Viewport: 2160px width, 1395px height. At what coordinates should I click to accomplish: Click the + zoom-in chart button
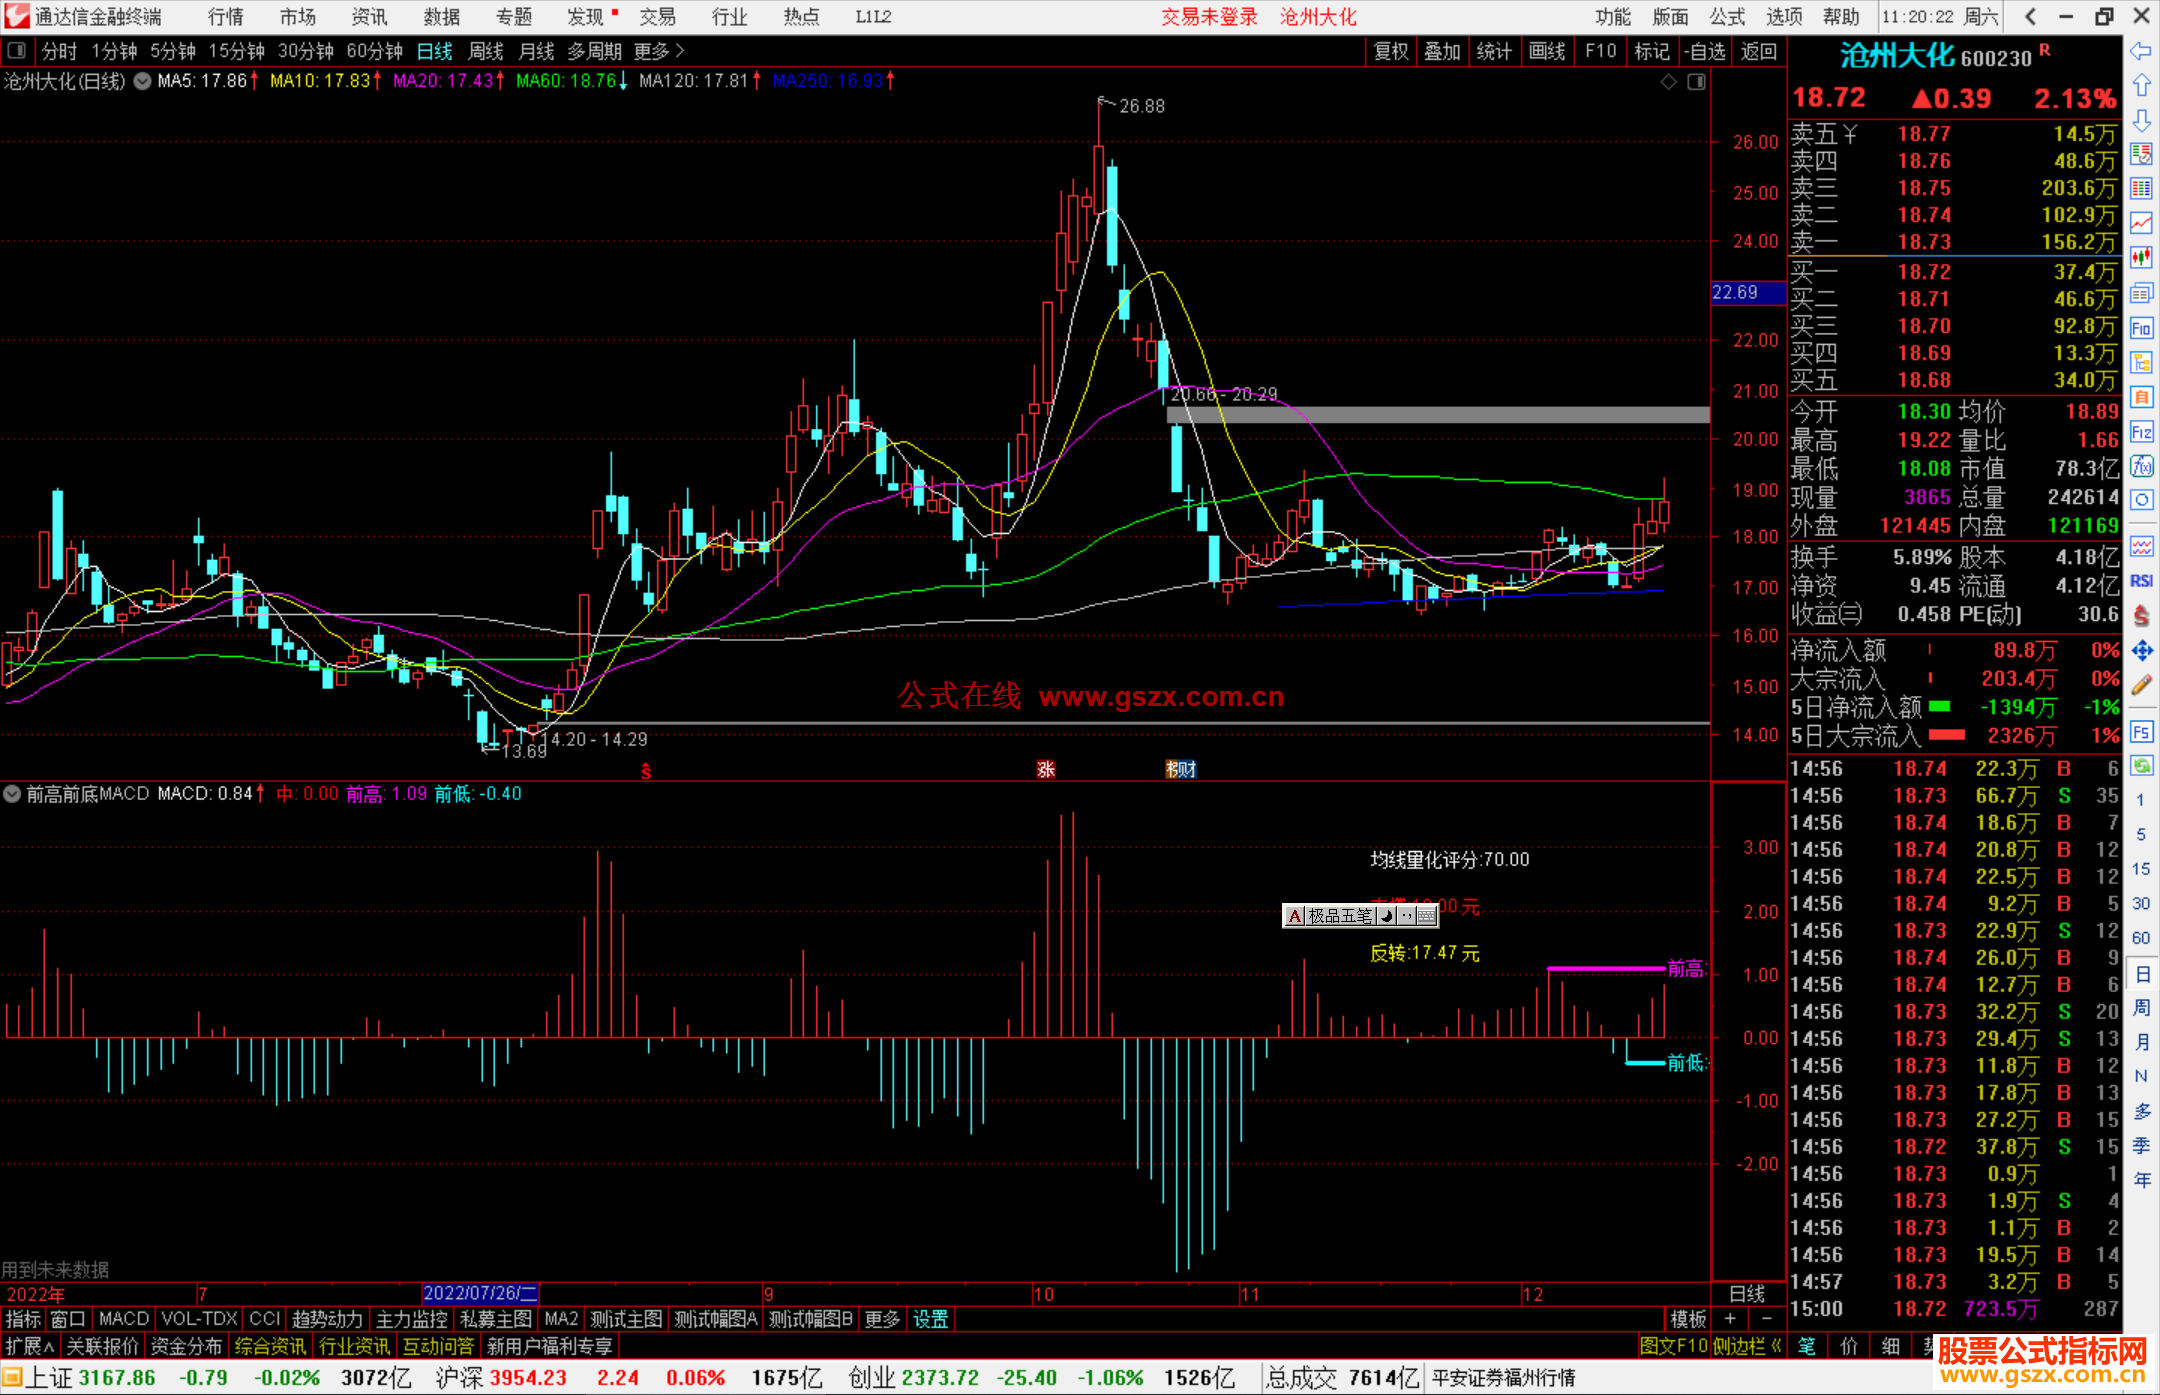(x=1730, y=1319)
